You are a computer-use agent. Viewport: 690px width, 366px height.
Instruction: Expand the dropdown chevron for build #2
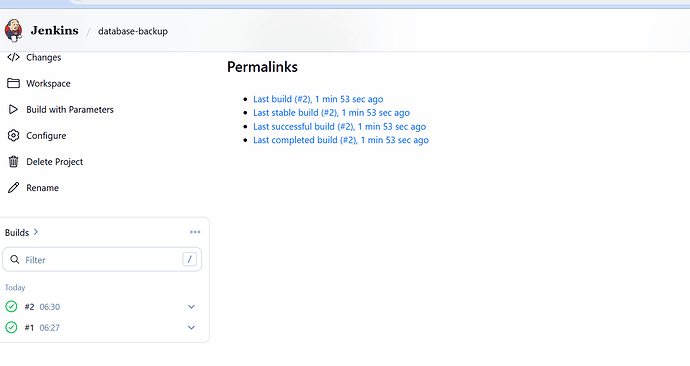(x=191, y=307)
